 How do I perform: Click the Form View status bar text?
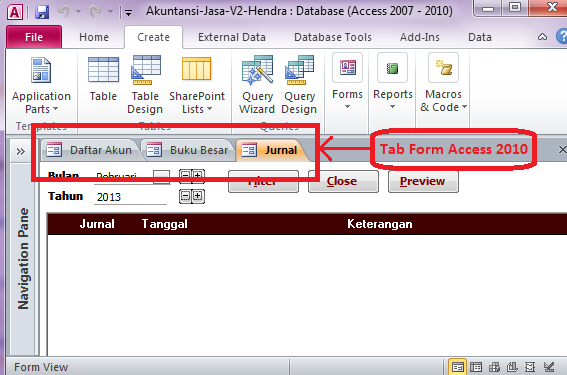pyautogui.click(x=41, y=367)
